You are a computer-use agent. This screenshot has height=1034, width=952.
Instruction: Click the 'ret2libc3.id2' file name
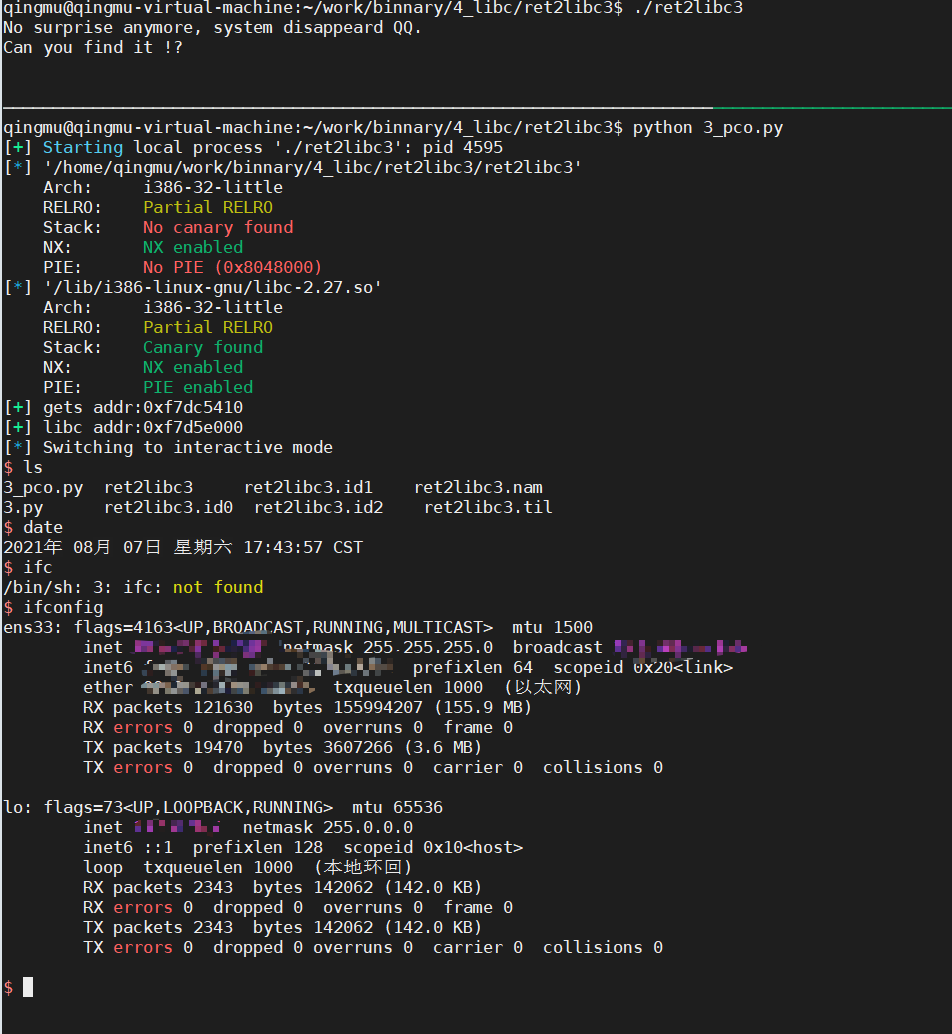click(318, 507)
